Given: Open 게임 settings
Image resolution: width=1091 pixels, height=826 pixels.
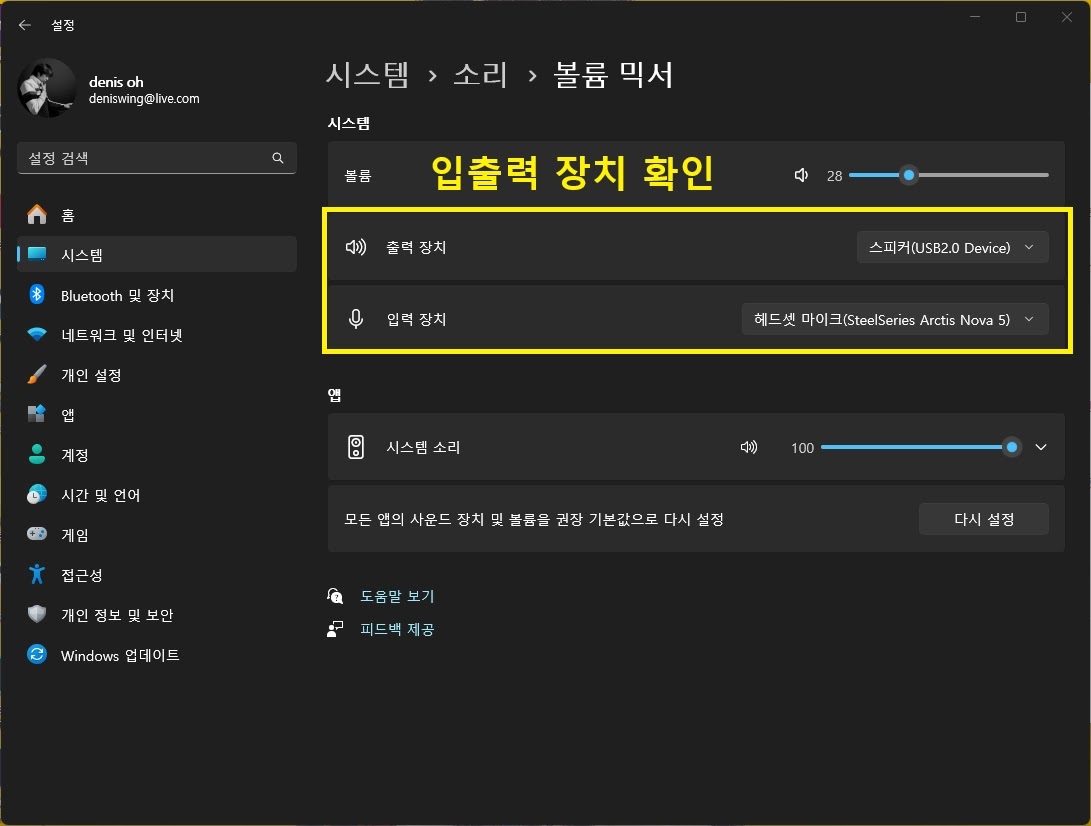Looking at the screenshot, I should coord(157,534).
